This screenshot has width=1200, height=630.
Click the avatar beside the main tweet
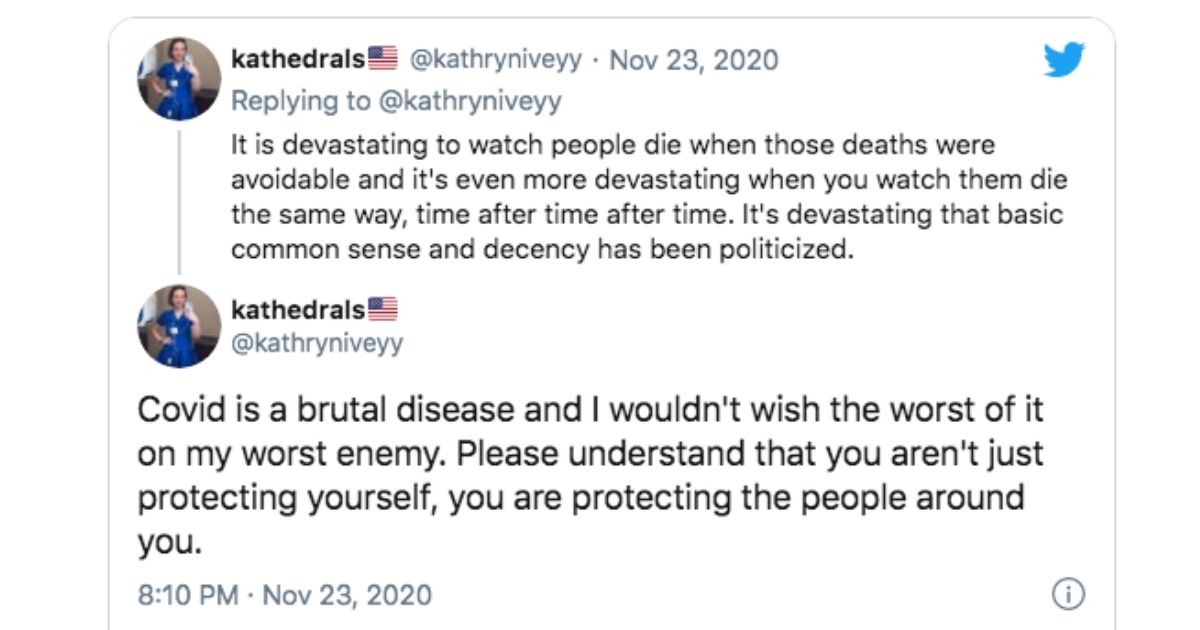[x=179, y=325]
